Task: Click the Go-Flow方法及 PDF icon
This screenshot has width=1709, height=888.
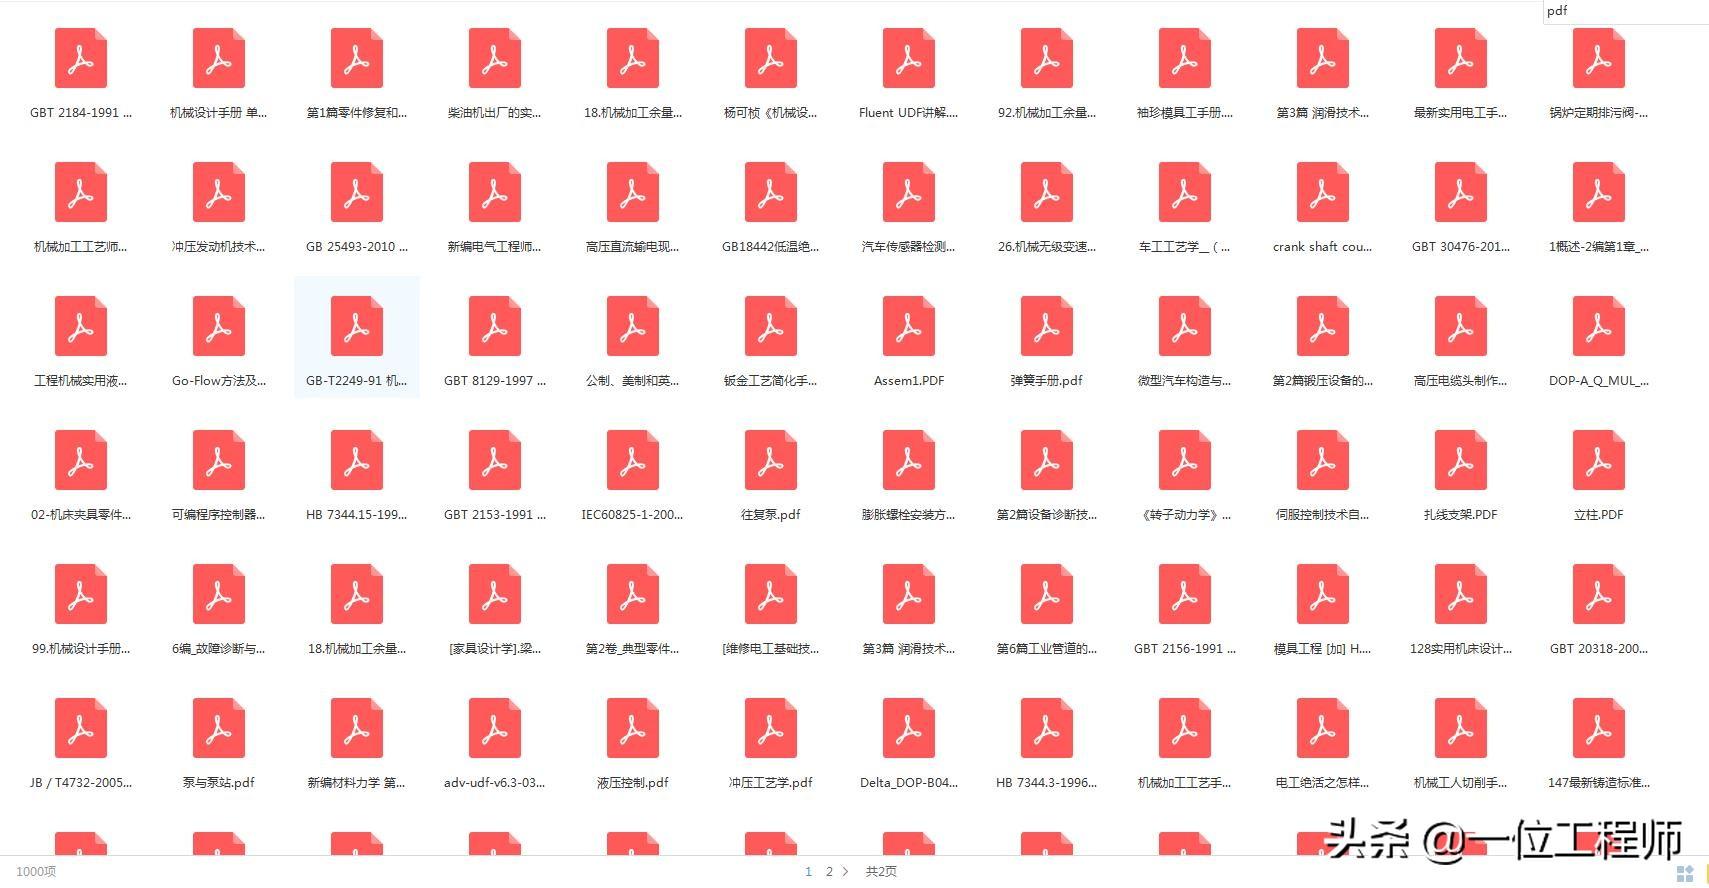Action: (218, 327)
